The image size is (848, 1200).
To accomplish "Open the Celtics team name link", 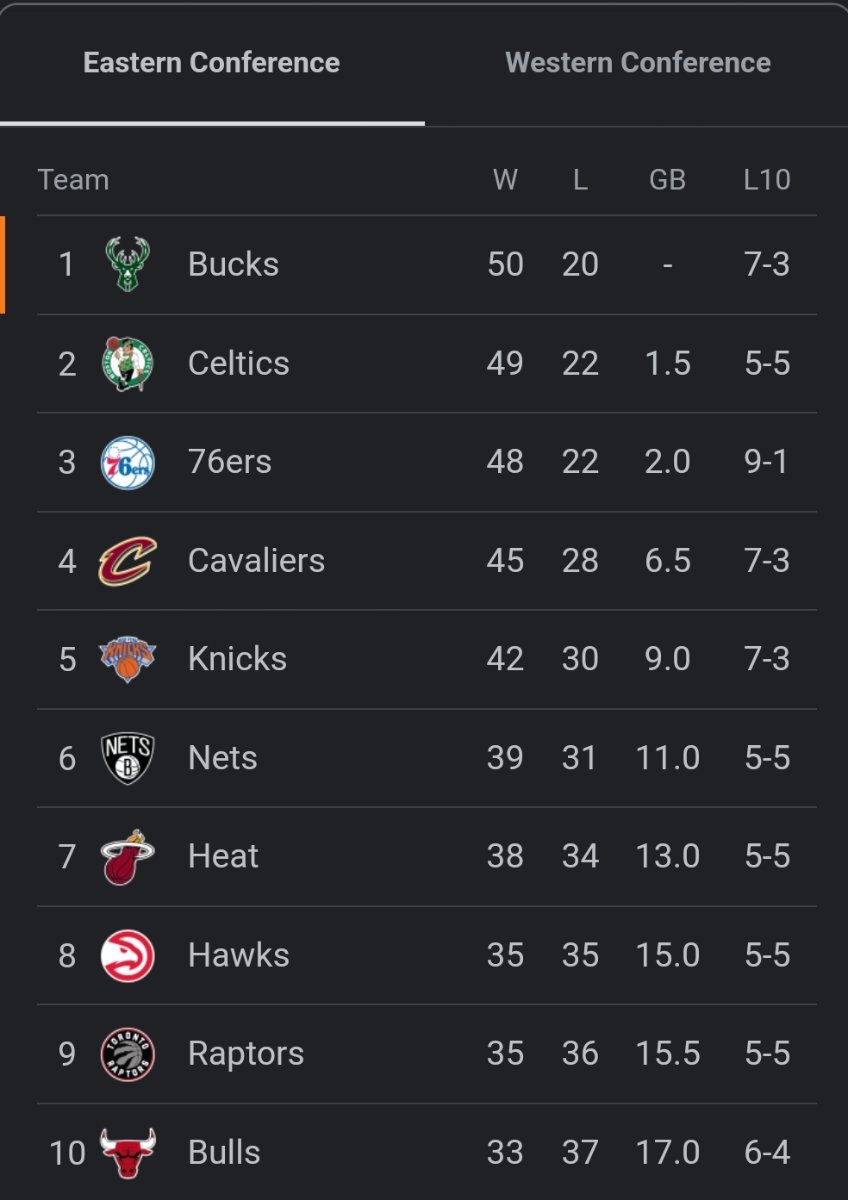I will click(238, 363).
